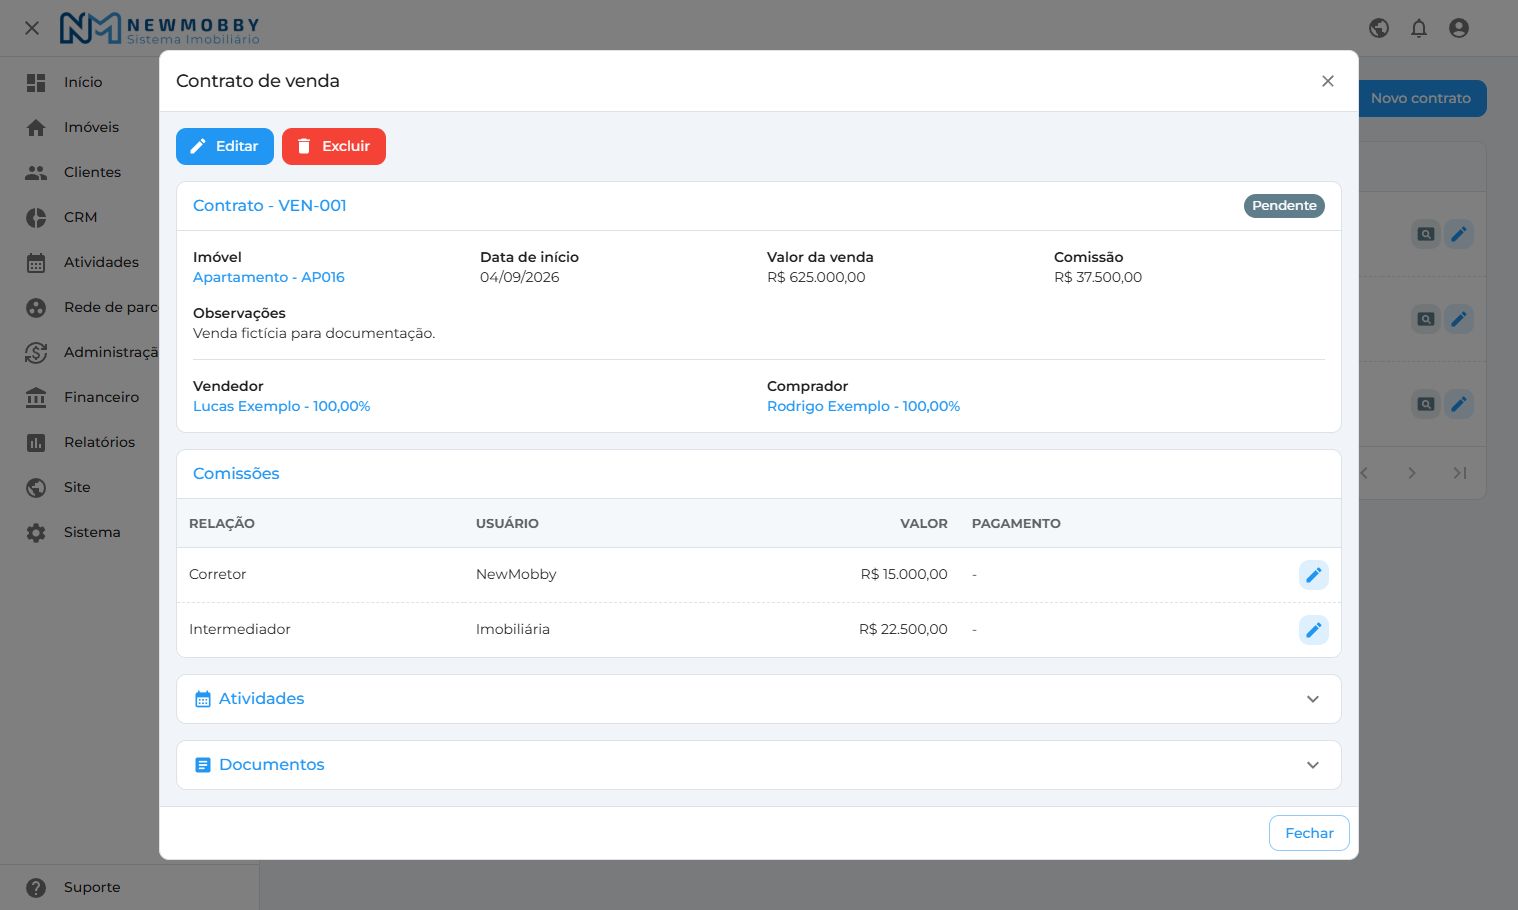
Task: Close the Contrato de venda dialog
Action: [x=1328, y=81]
